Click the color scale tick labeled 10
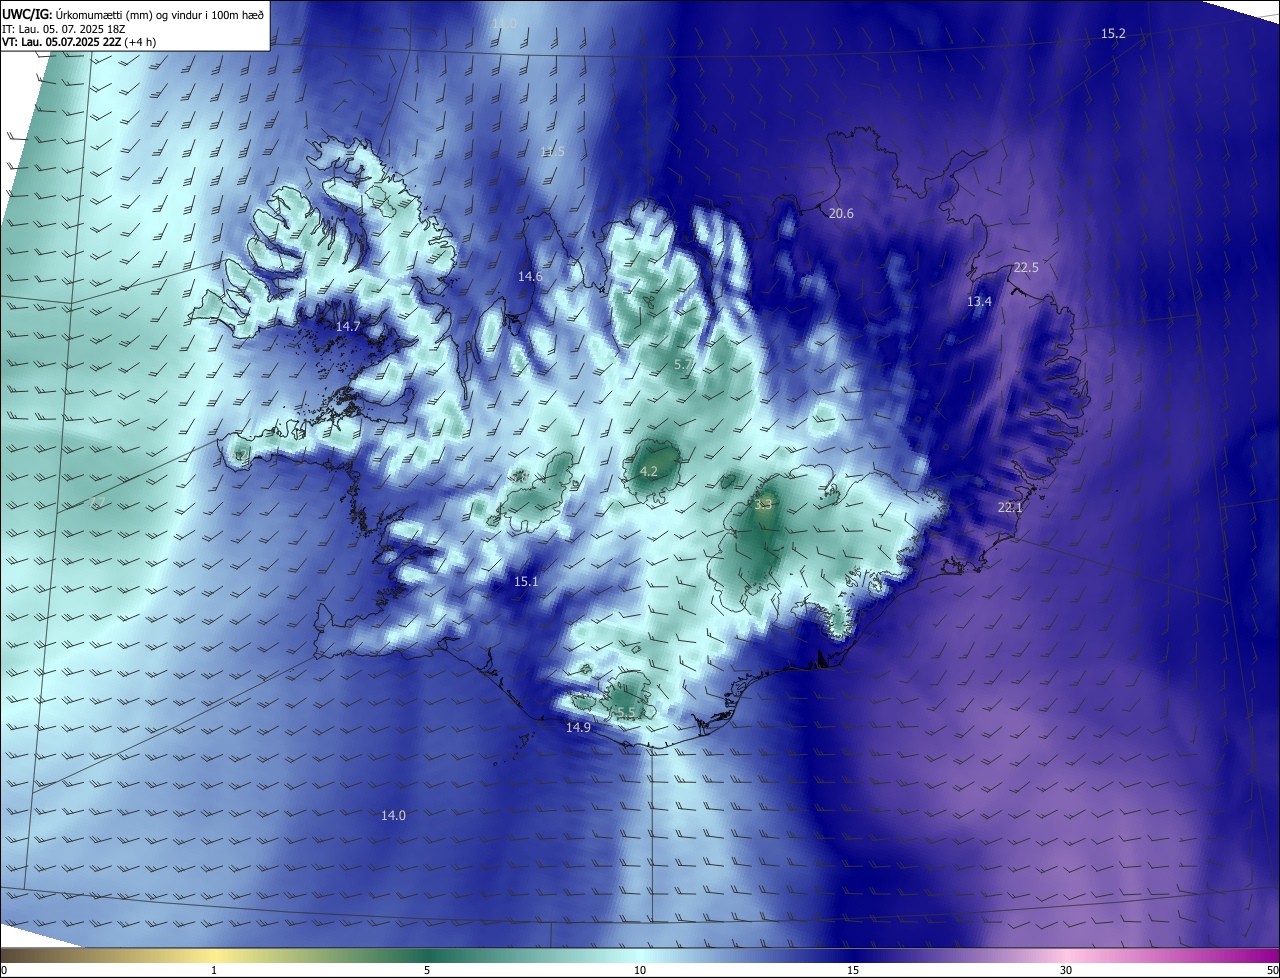Viewport: 1280px width, 978px height. tap(640, 971)
